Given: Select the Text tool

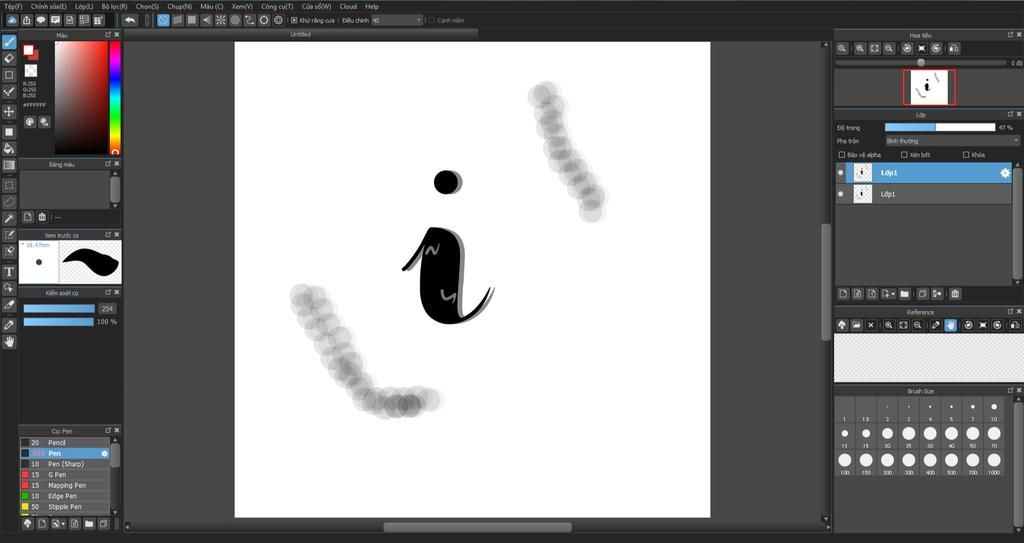Looking at the screenshot, I should (x=9, y=271).
